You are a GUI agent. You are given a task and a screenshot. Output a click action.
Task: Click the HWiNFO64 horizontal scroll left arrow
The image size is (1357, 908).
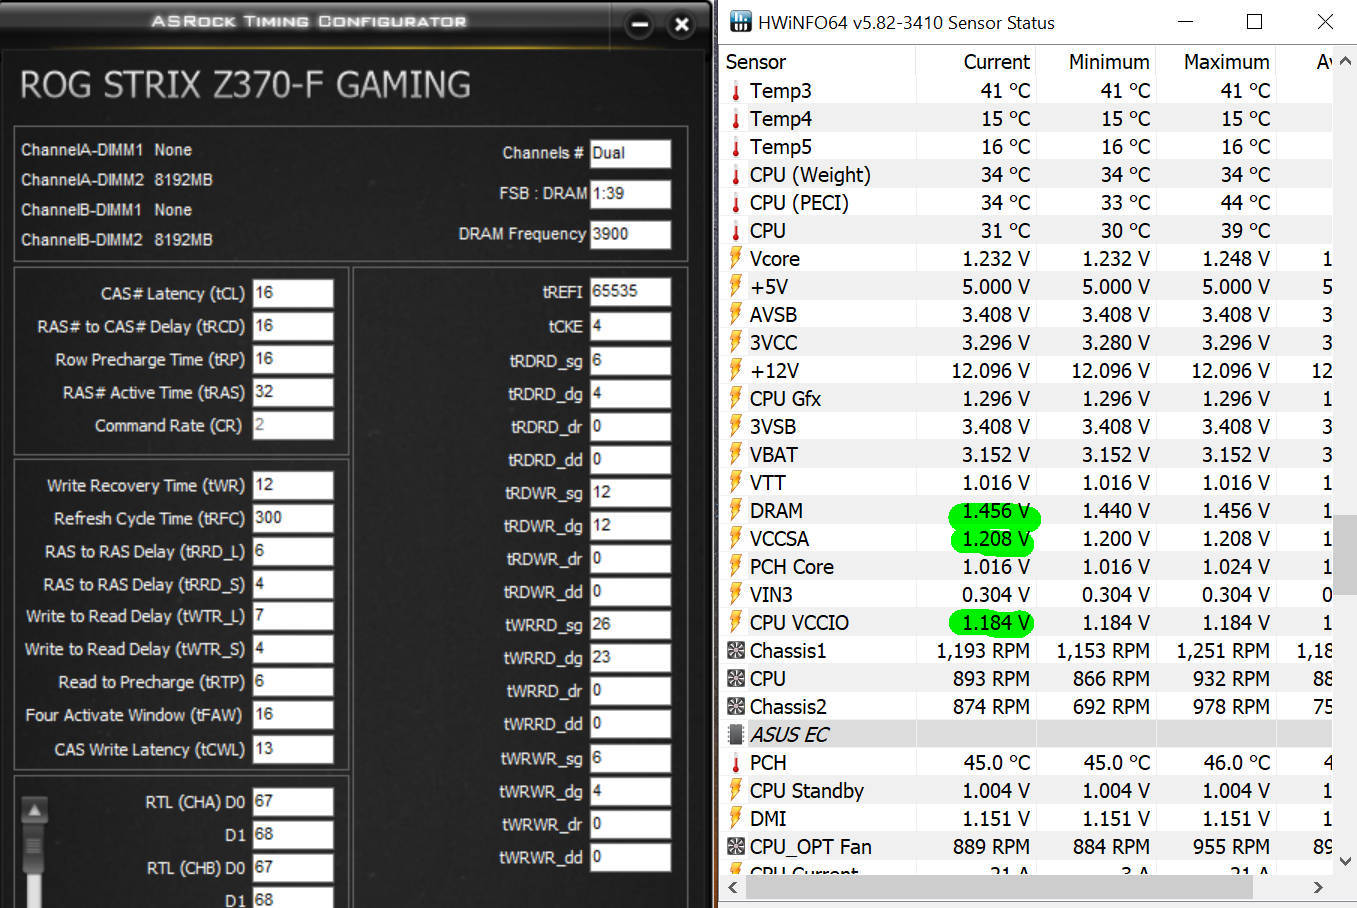(x=734, y=887)
